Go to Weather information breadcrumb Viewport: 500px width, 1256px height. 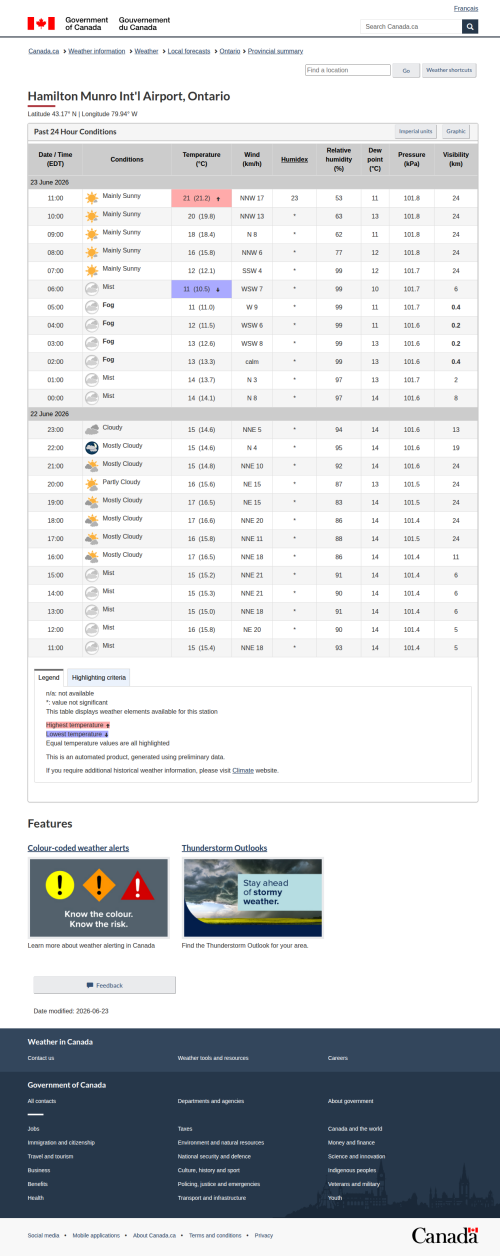click(x=97, y=50)
